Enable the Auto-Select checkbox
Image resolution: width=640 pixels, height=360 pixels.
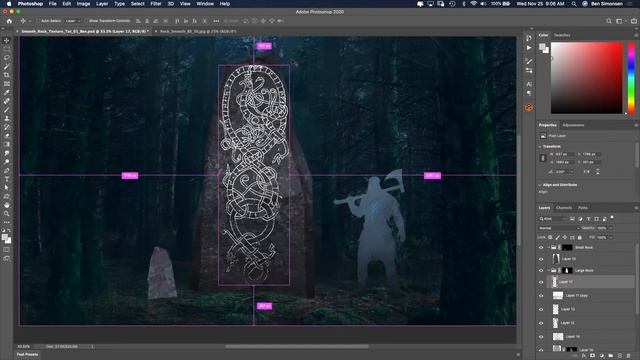click(38, 21)
